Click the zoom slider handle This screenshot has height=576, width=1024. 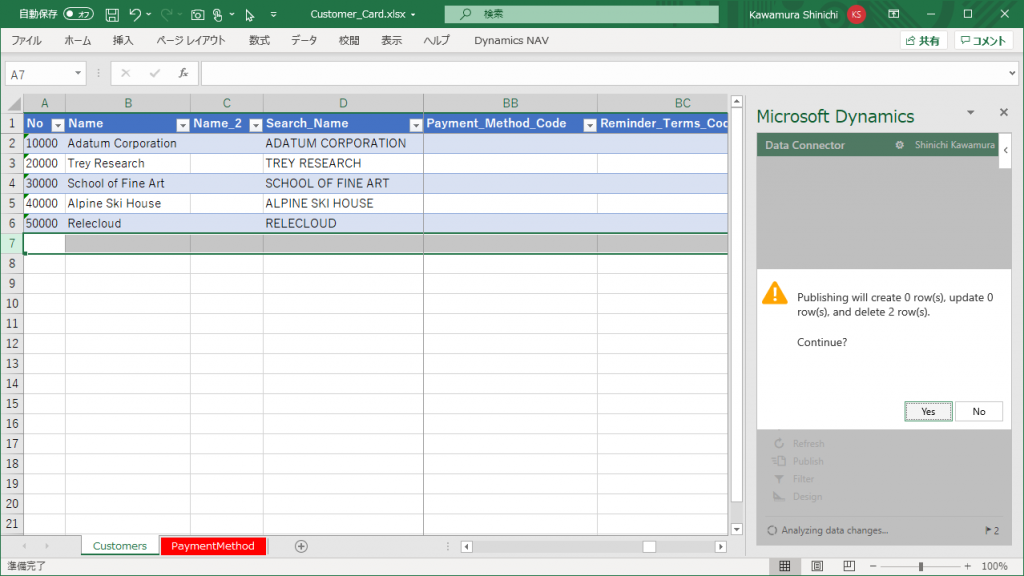pyautogui.click(x=921, y=566)
